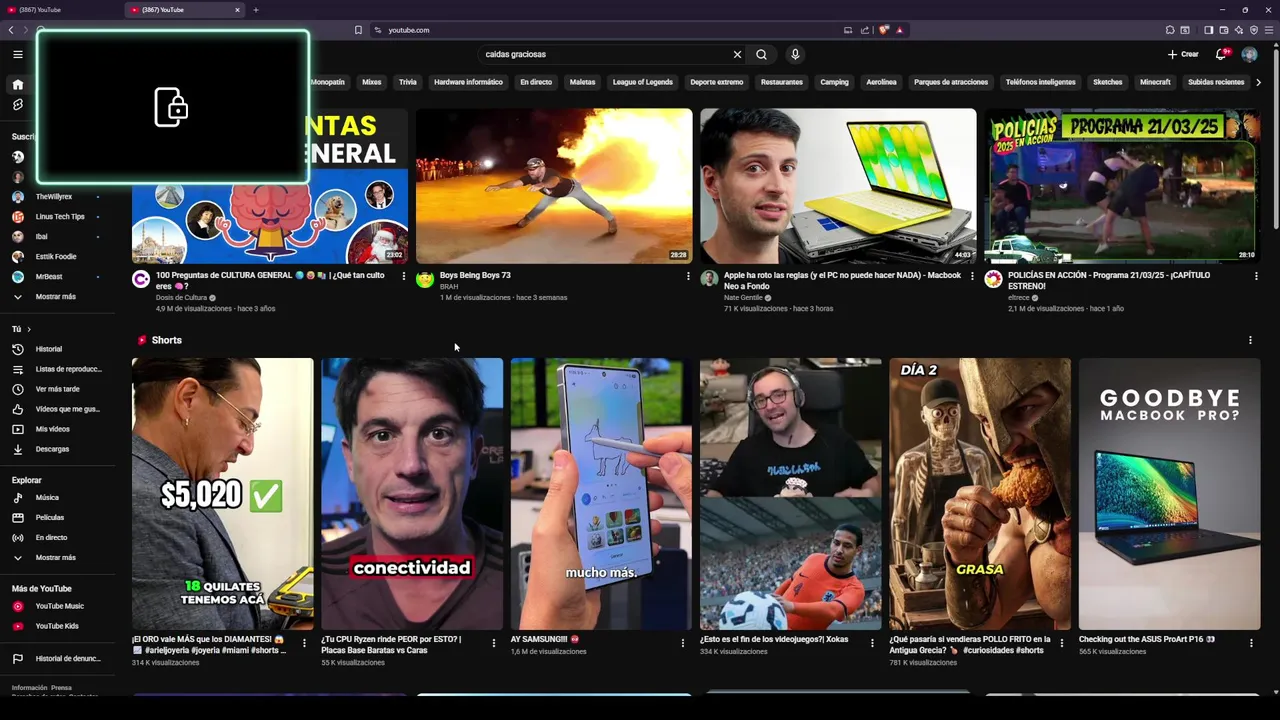Click the Home icon in sidebar
This screenshot has height=720, width=1280.
pos(18,84)
